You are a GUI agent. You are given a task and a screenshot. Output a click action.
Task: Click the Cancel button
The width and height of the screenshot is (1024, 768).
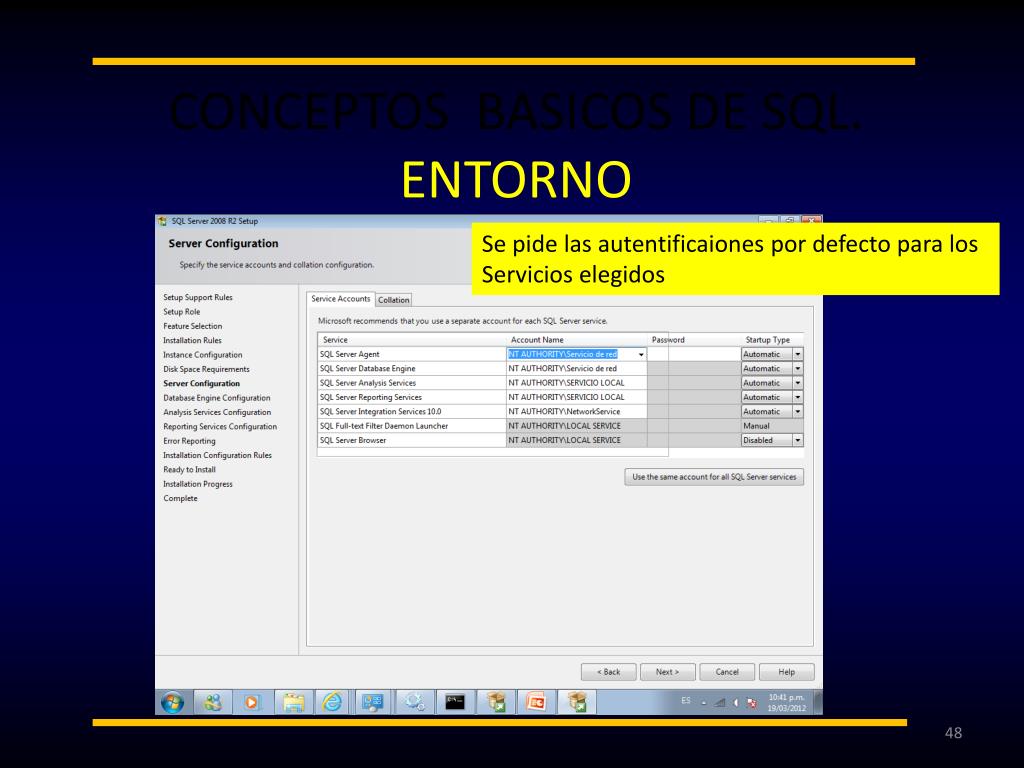(727, 672)
